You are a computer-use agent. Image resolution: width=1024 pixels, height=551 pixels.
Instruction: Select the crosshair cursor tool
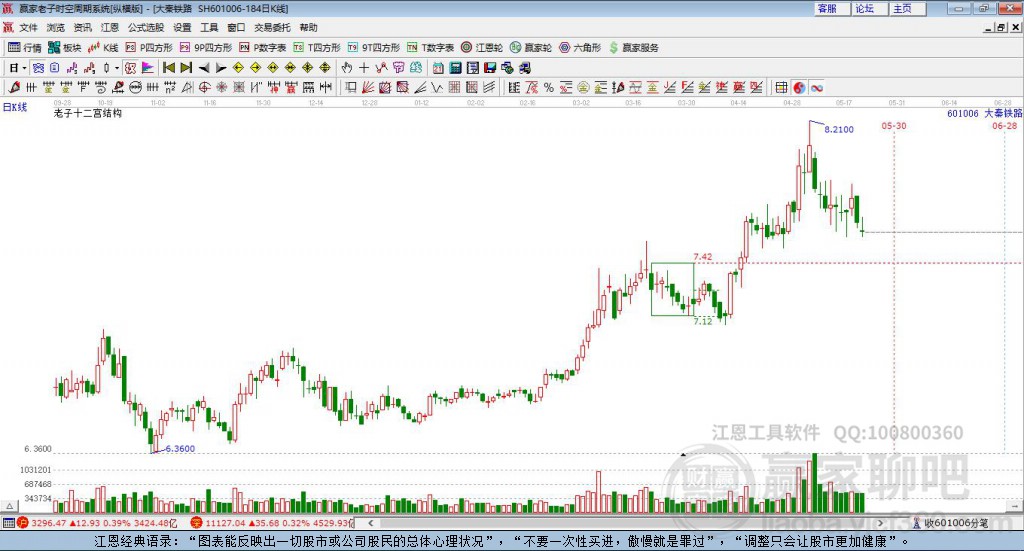point(364,68)
